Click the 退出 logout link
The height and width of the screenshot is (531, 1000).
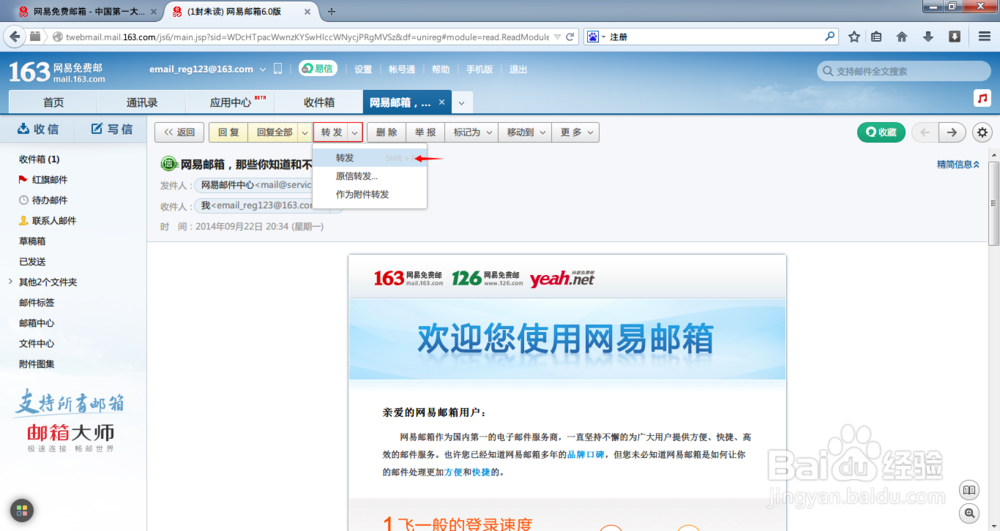518,69
